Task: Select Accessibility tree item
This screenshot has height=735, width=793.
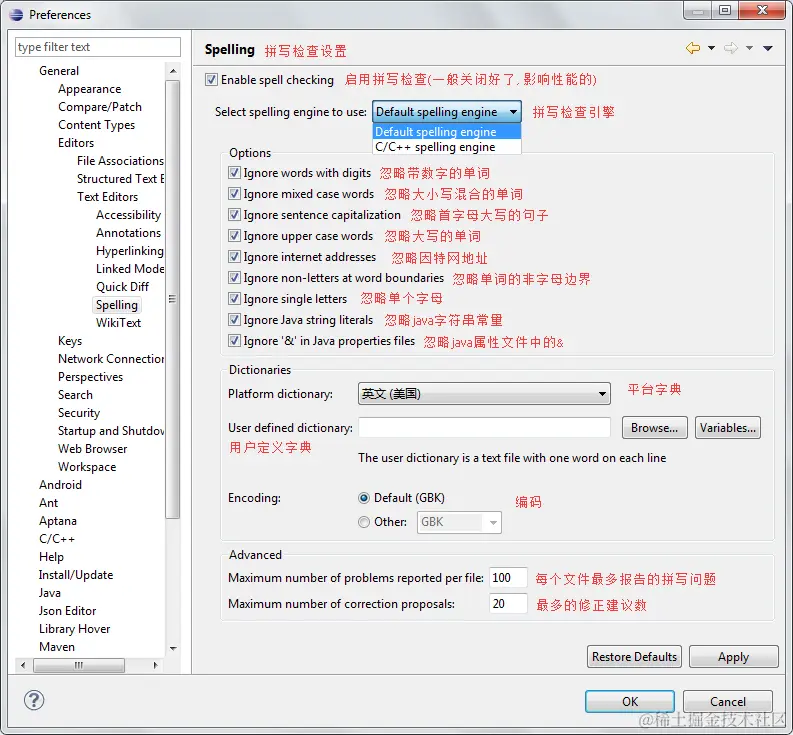Action: tap(128, 215)
